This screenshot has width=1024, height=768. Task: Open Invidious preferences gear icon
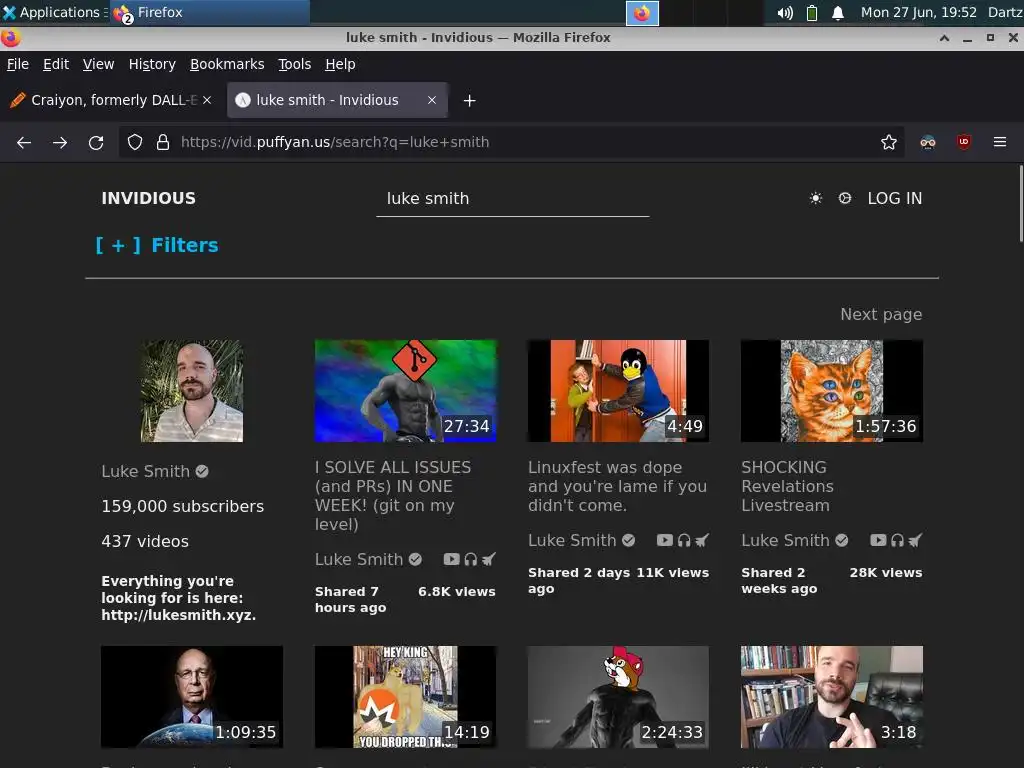844,198
